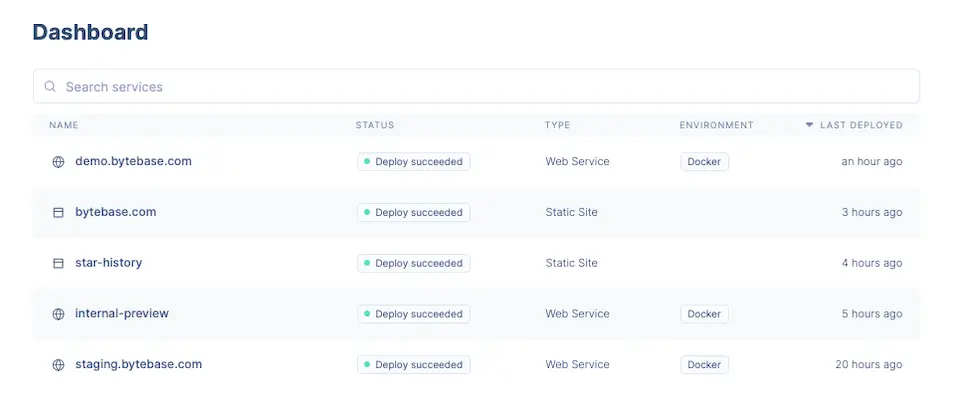Click the Status column header

tap(375, 126)
